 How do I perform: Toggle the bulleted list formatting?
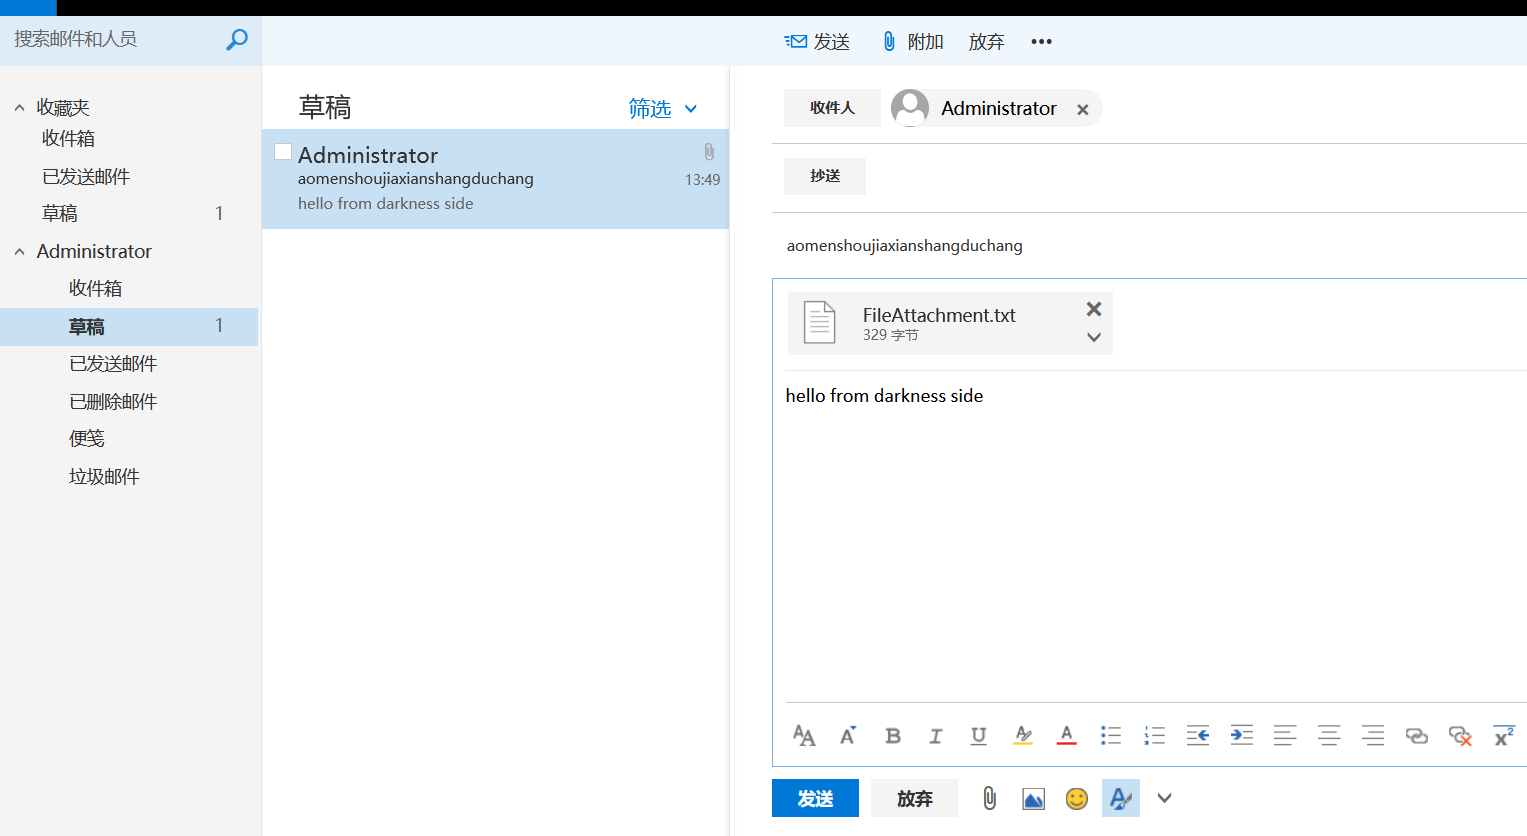pyautogui.click(x=1110, y=735)
